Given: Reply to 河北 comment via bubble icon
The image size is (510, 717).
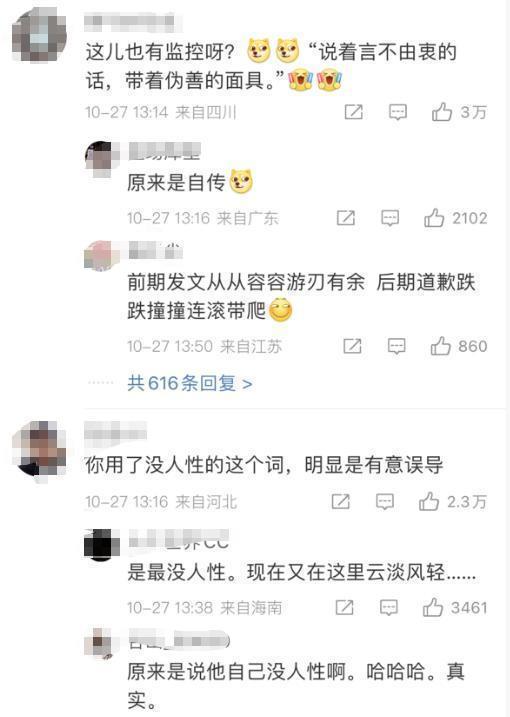Looking at the screenshot, I should click(x=385, y=502).
